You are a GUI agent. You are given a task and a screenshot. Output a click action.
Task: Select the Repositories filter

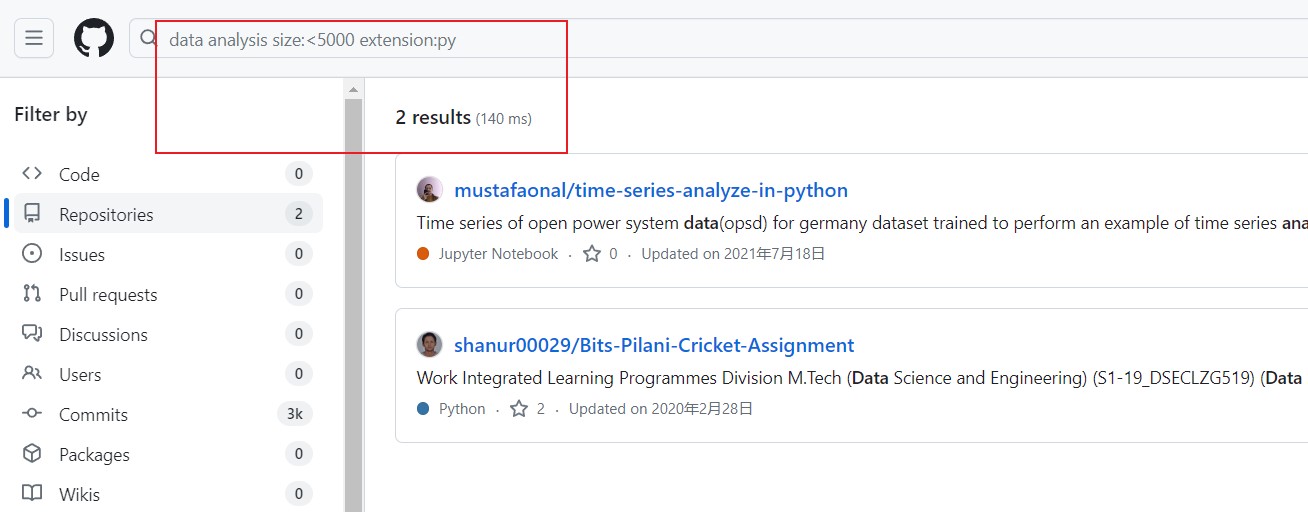[x=164, y=214]
